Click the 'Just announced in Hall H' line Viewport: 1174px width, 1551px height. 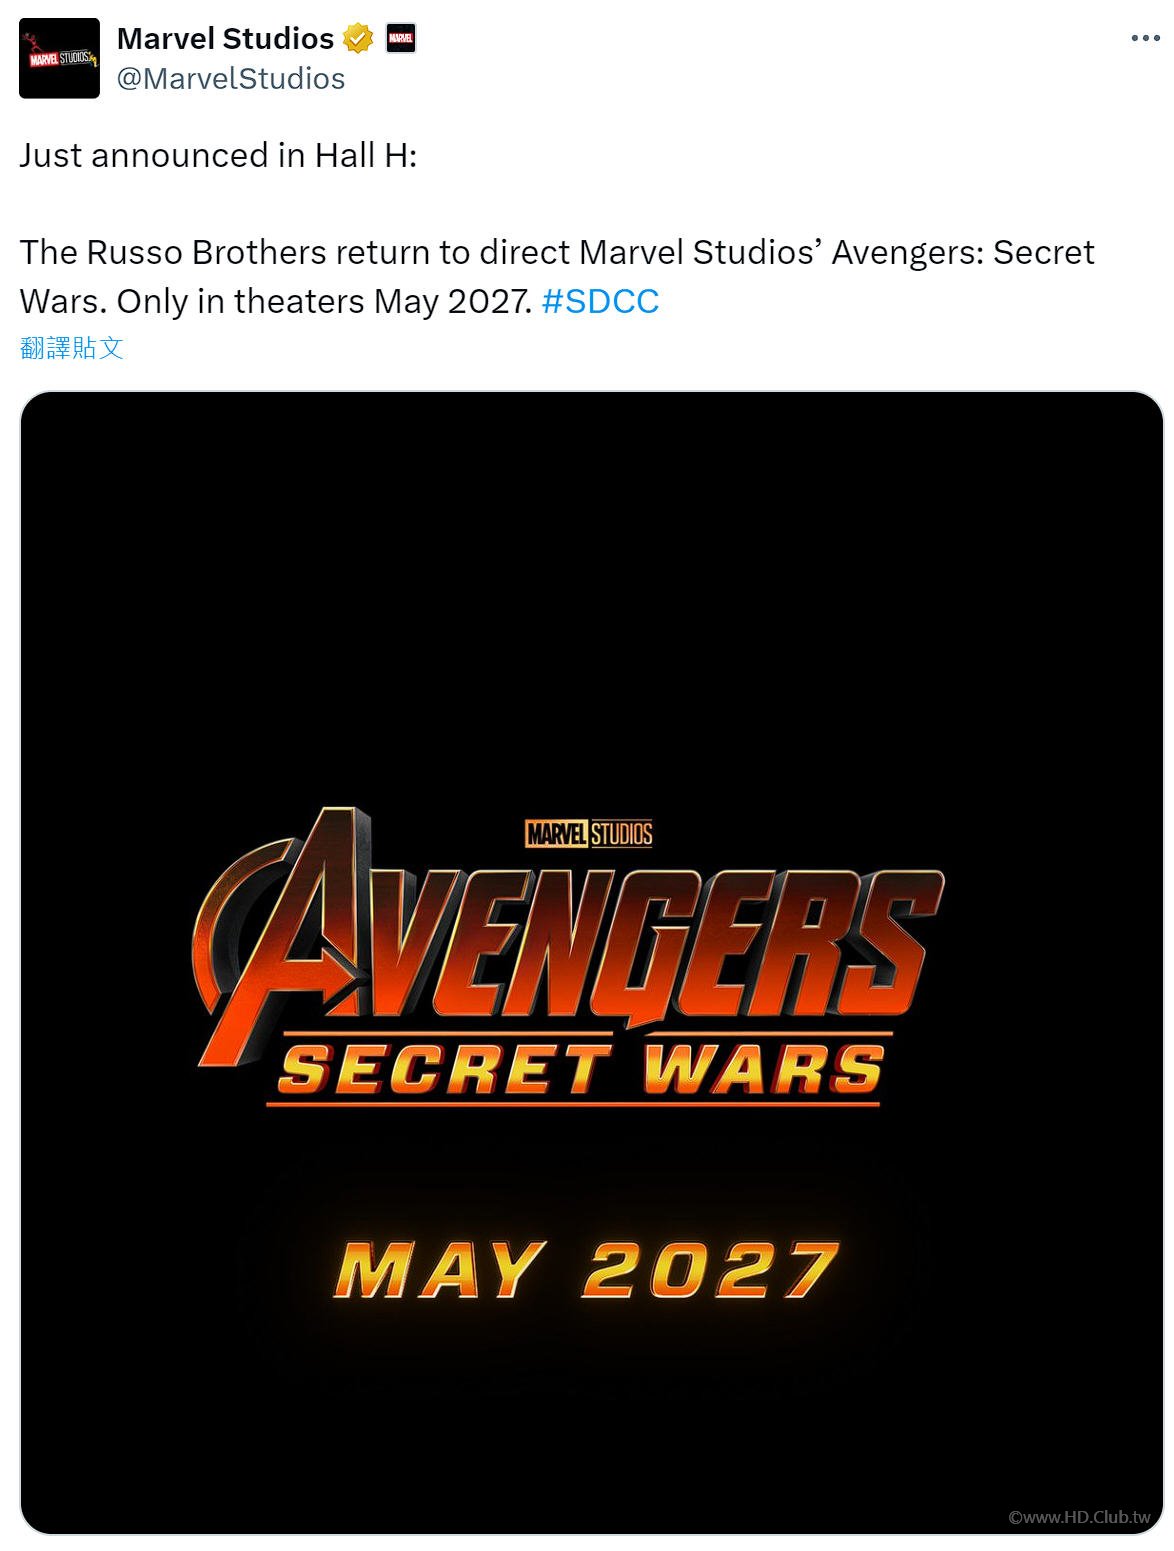click(x=218, y=155)
